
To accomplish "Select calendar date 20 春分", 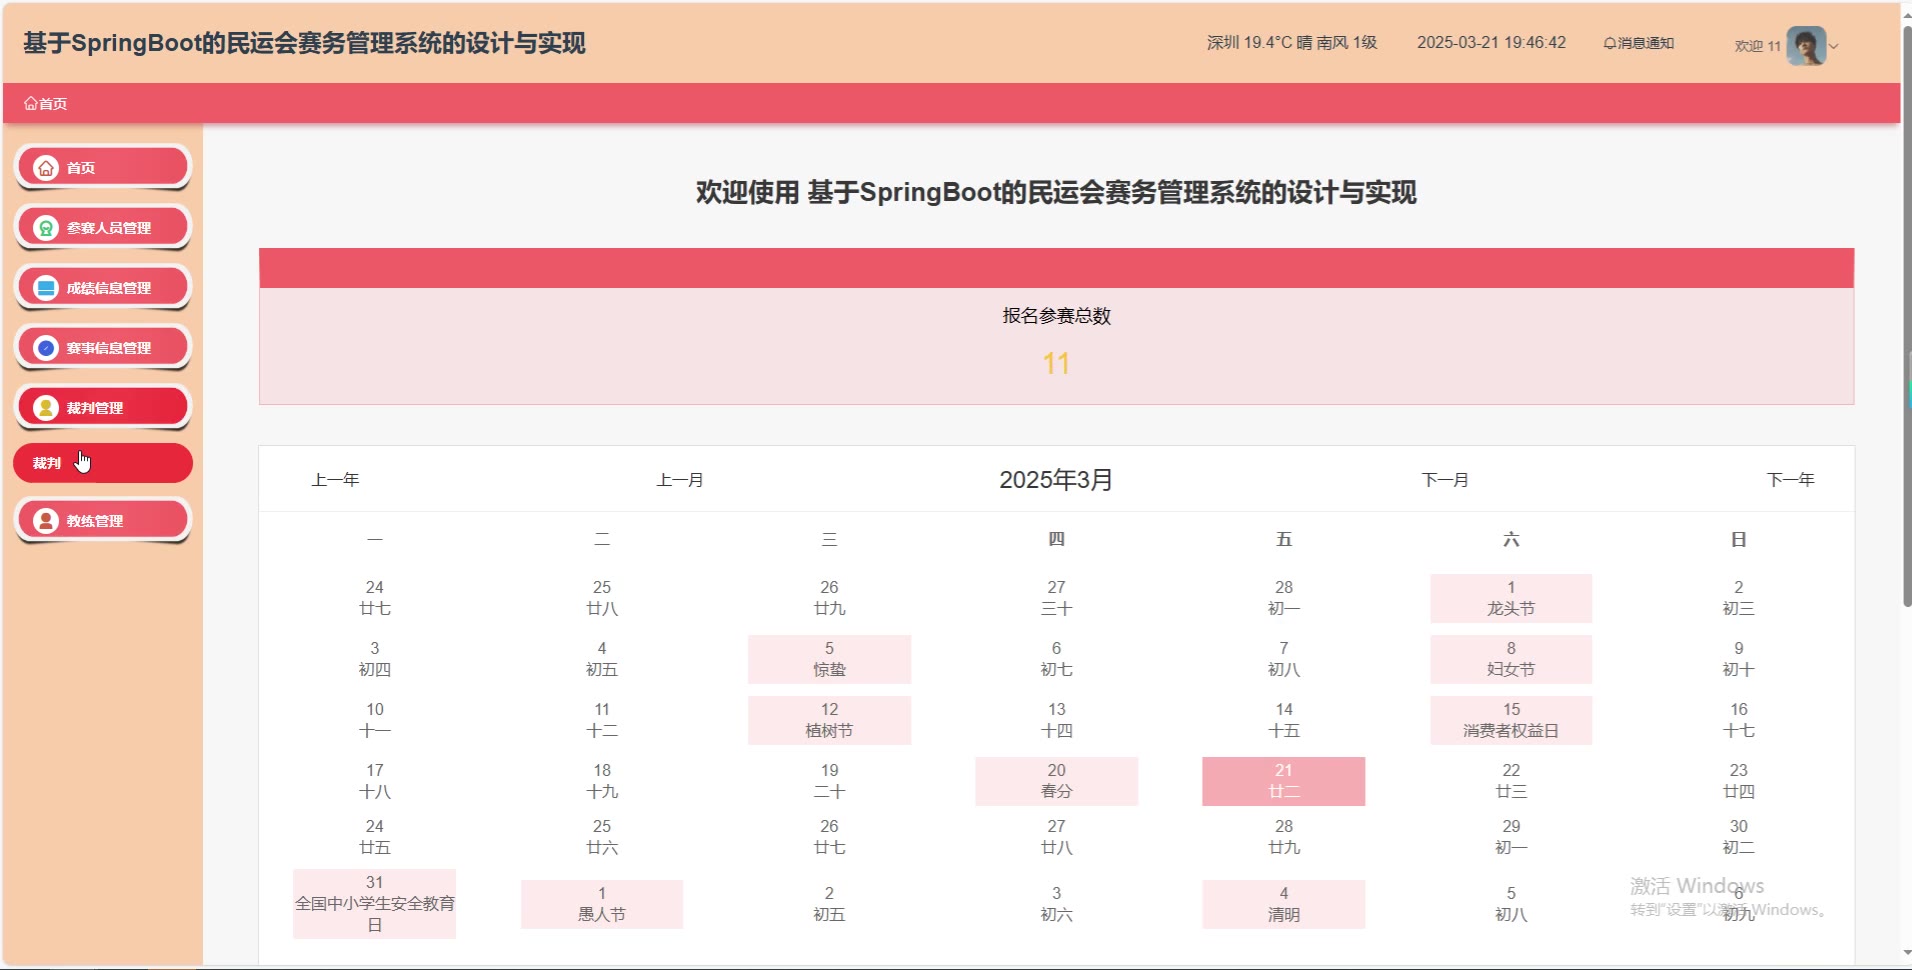I will click(1056, 781).
